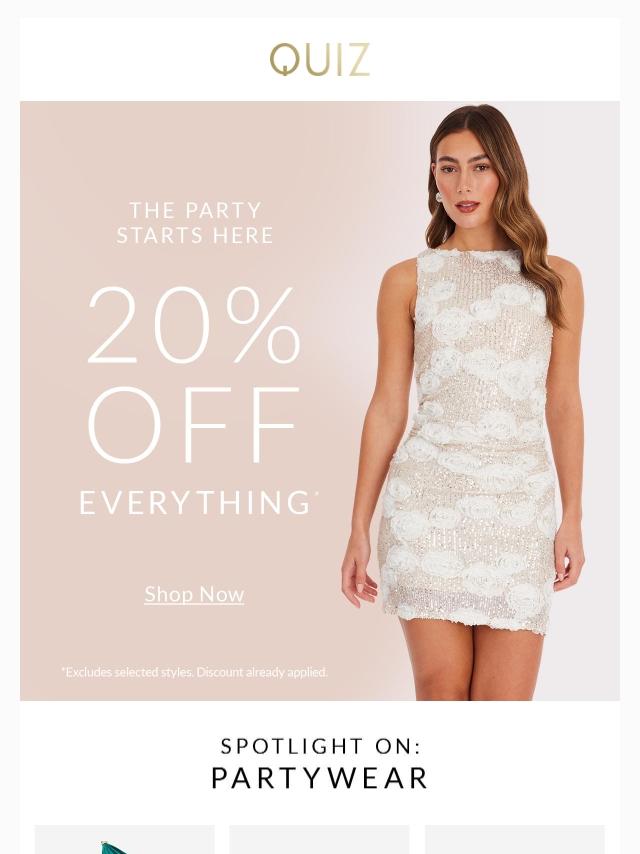Select the 'THE PARTY STARTS HERE' headline
The width and height of the screenshot is (640, 854).
point(195,223)
